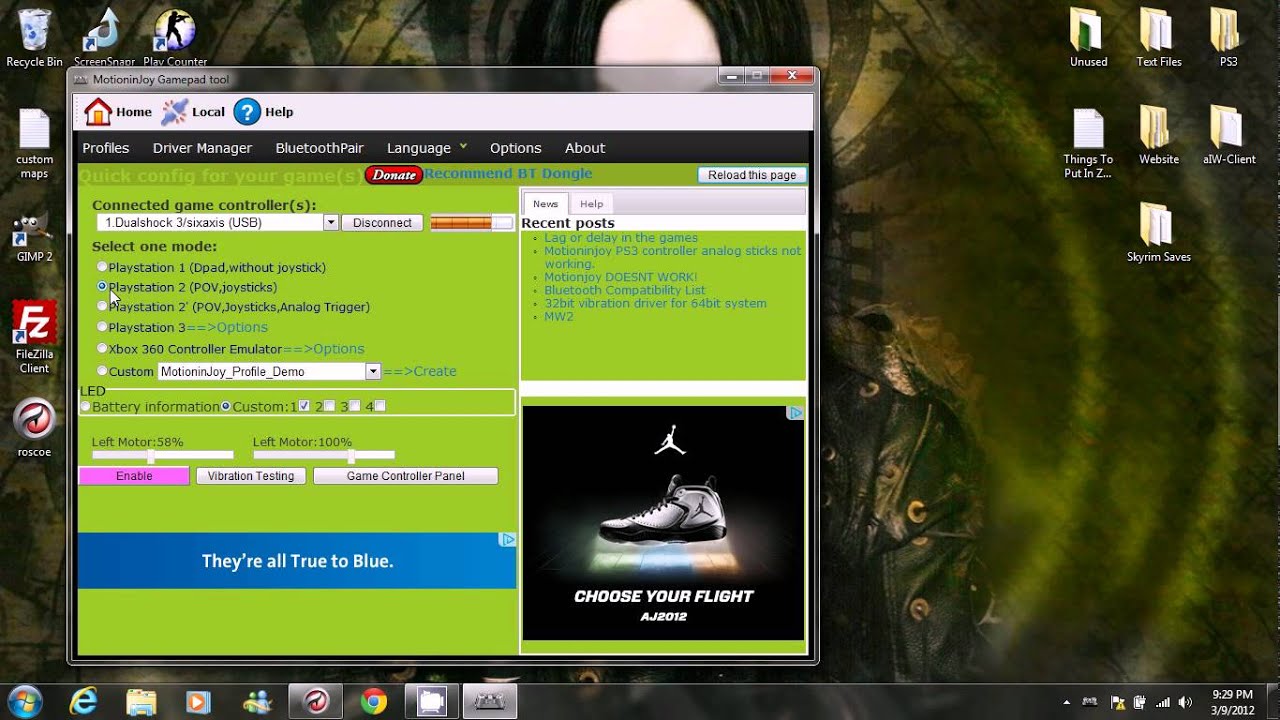Open the Help question mark icon
1280x720 pixels.
[247, 112]
